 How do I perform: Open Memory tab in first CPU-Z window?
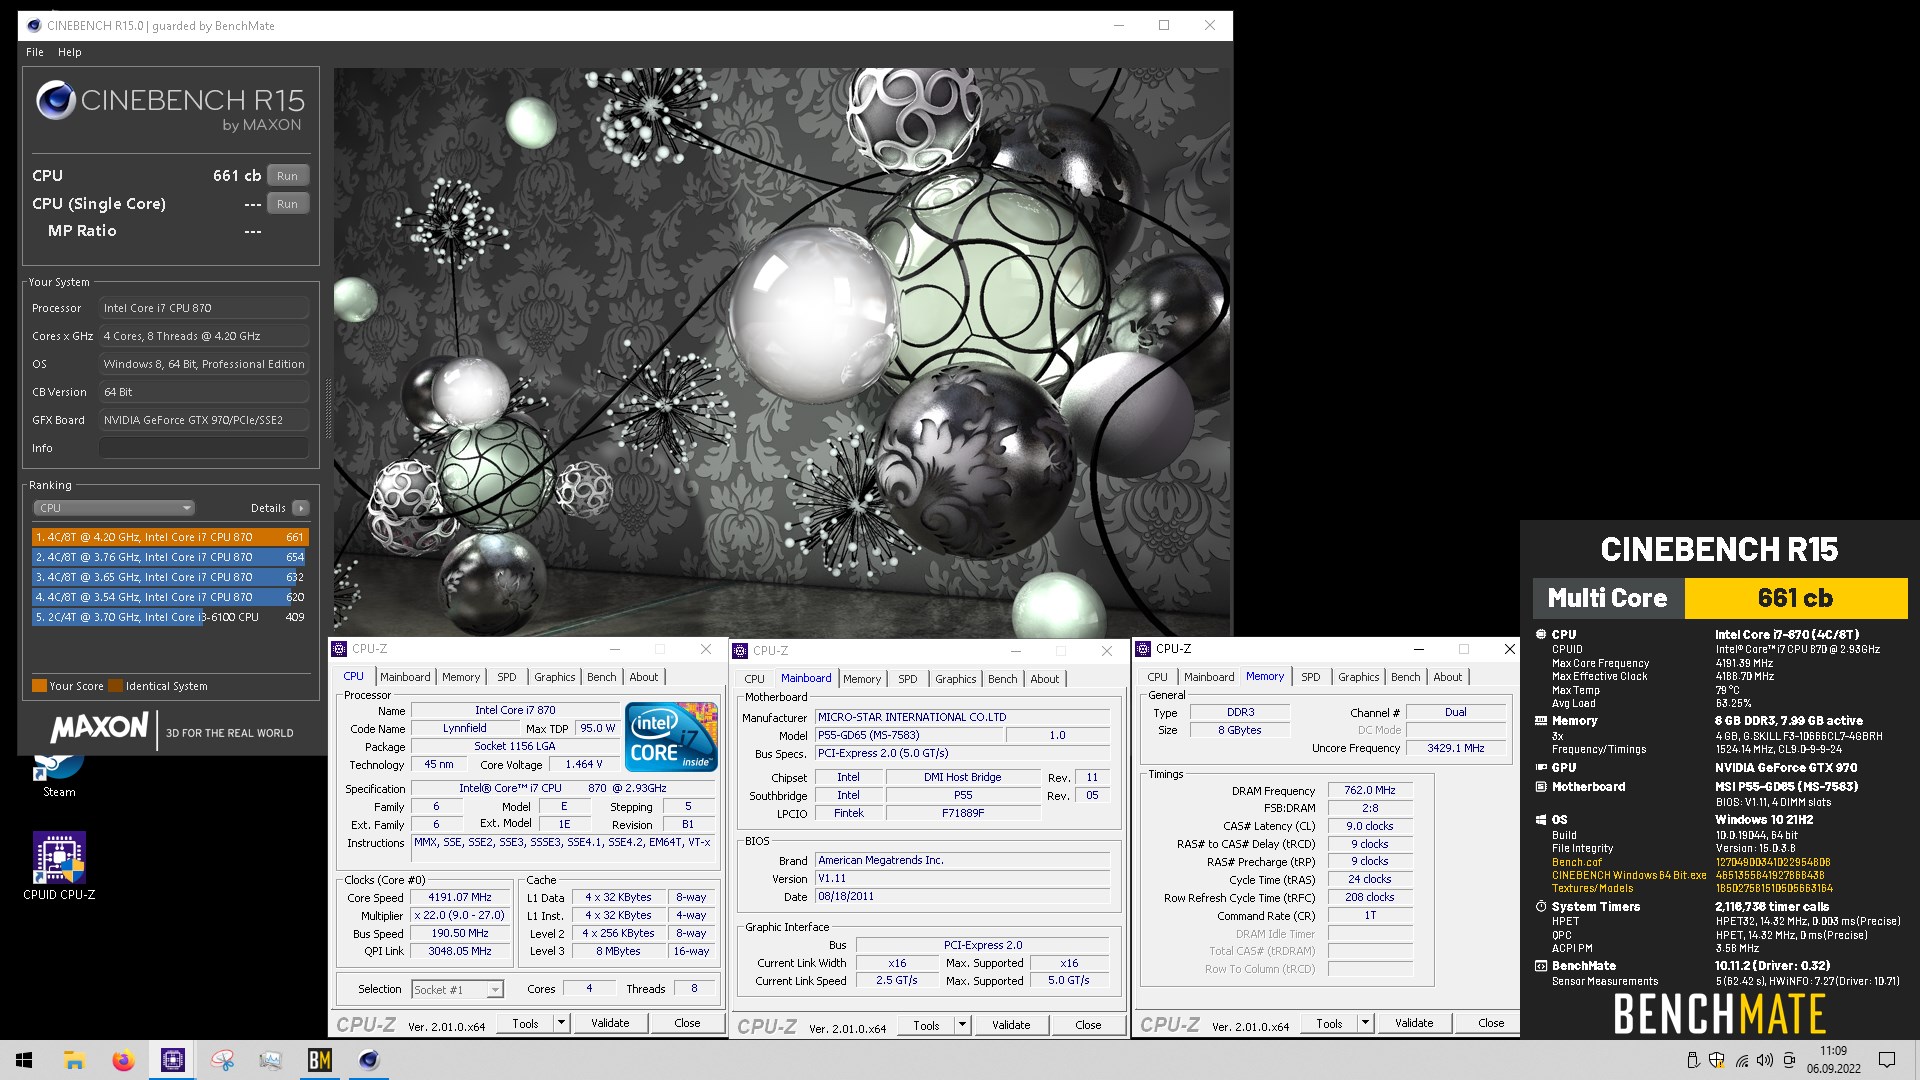[x=461, y=677]
